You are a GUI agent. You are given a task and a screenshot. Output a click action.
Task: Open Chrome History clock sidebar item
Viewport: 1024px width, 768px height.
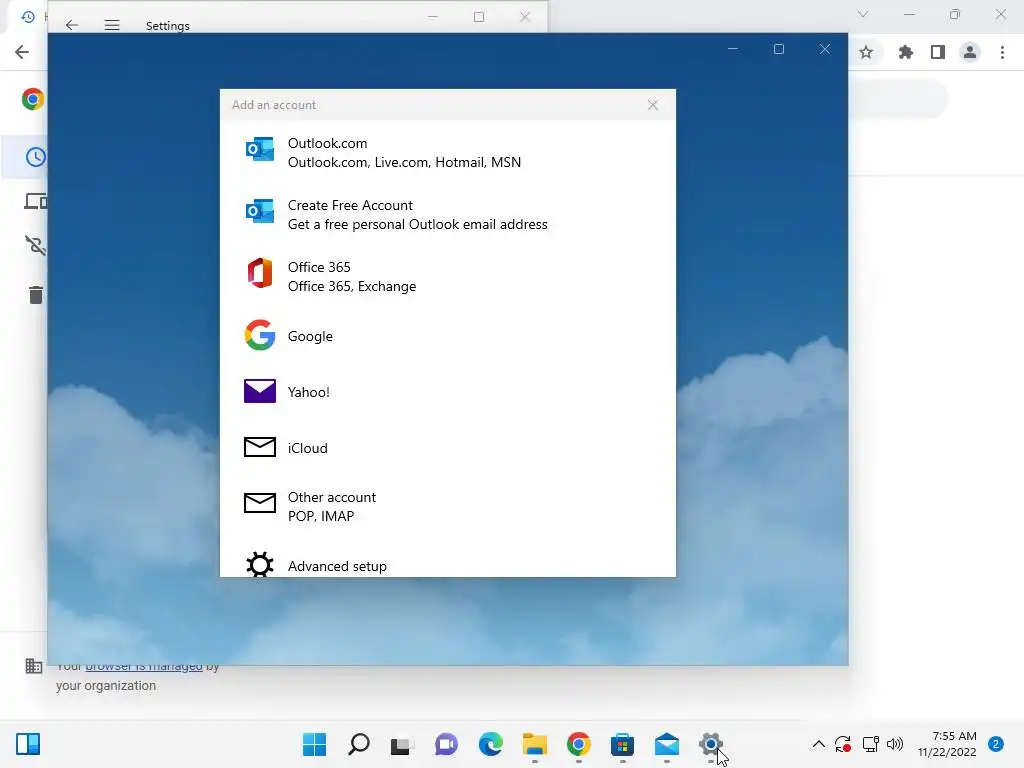coord(35,157)
